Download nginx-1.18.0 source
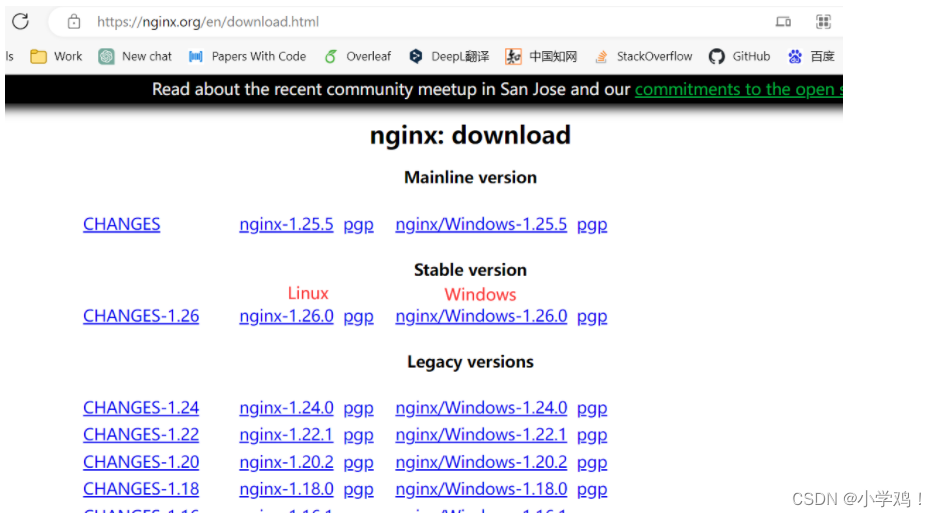This screenshot has width=936, height=517. 287,489
